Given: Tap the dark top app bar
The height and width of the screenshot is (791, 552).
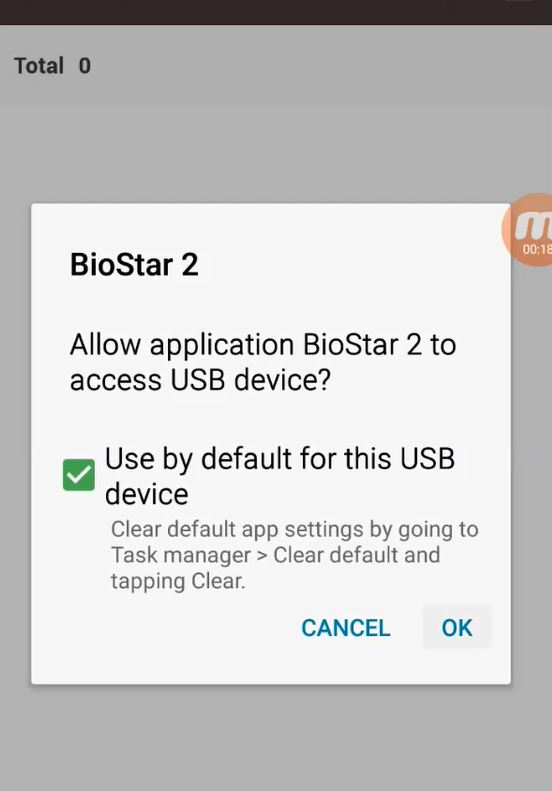Looking at the screenshot, I should [276, 12].
